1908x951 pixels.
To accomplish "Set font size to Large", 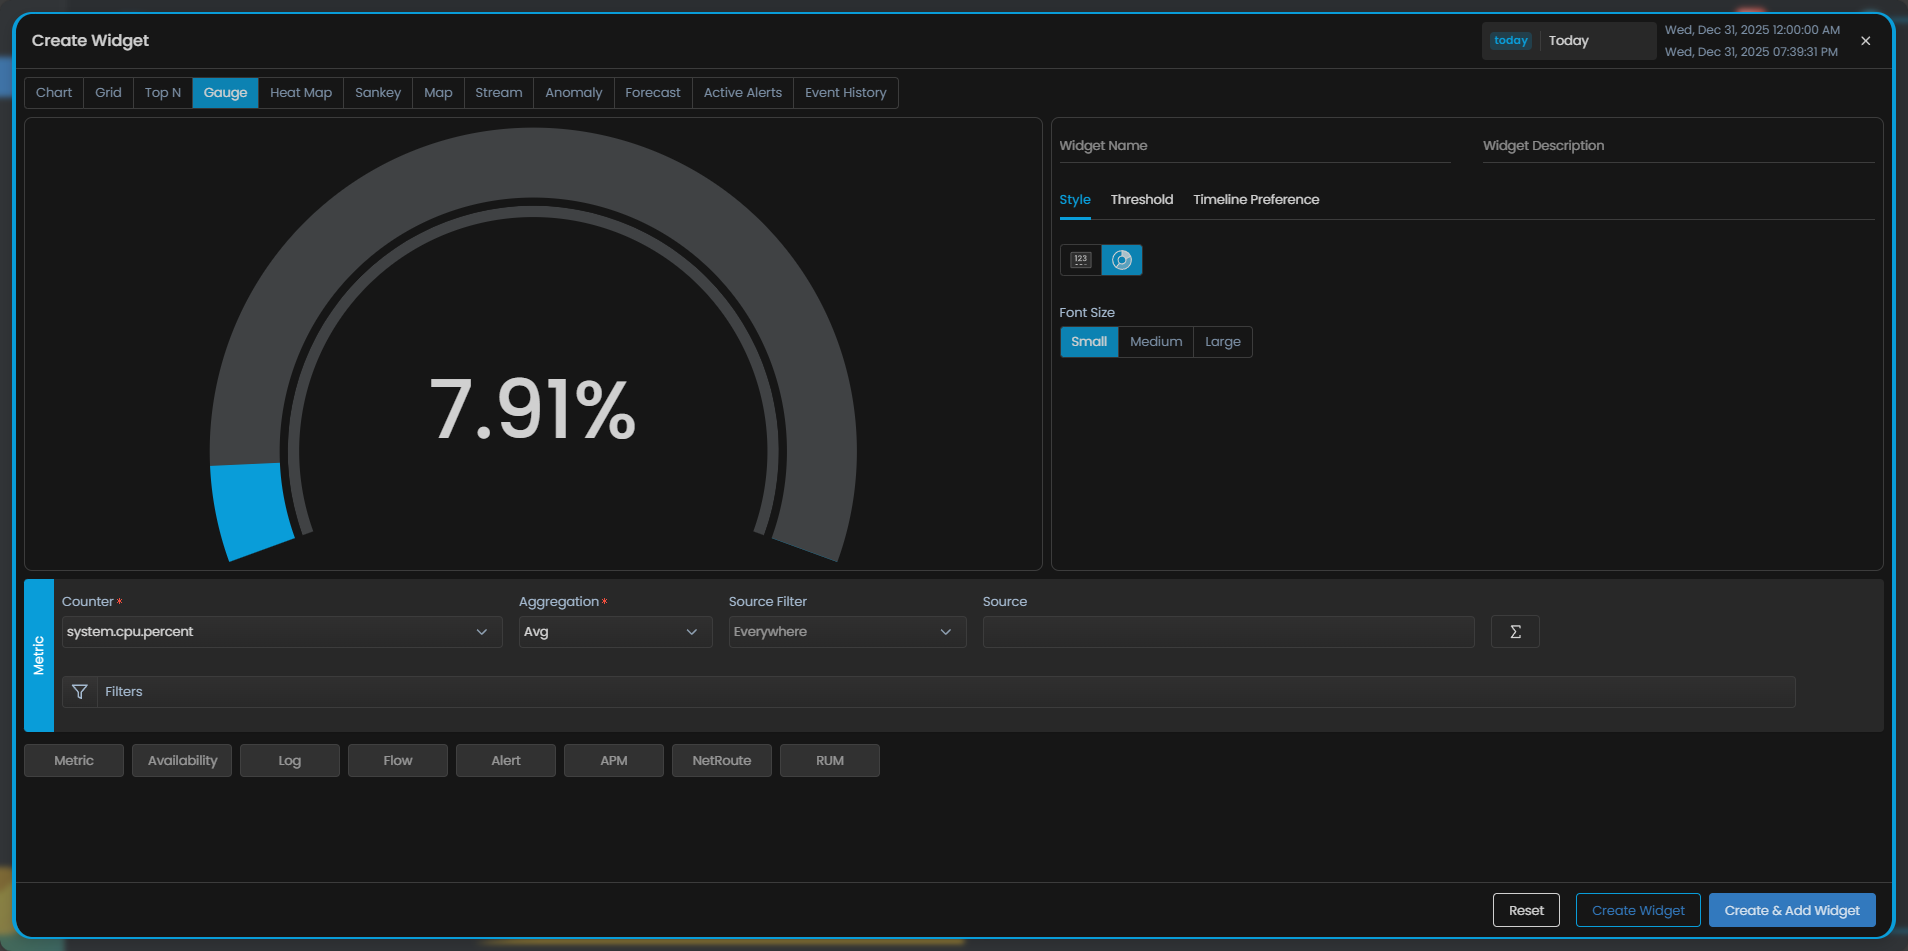I will [1222, 342].
